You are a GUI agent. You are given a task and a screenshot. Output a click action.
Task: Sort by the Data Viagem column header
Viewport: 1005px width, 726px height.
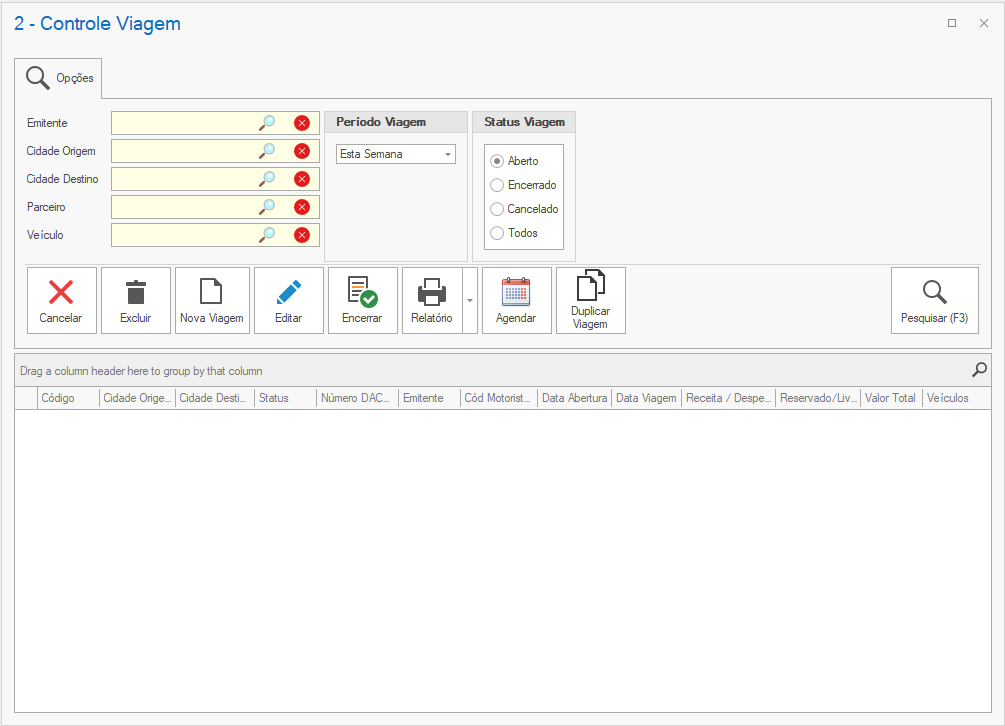646,398
